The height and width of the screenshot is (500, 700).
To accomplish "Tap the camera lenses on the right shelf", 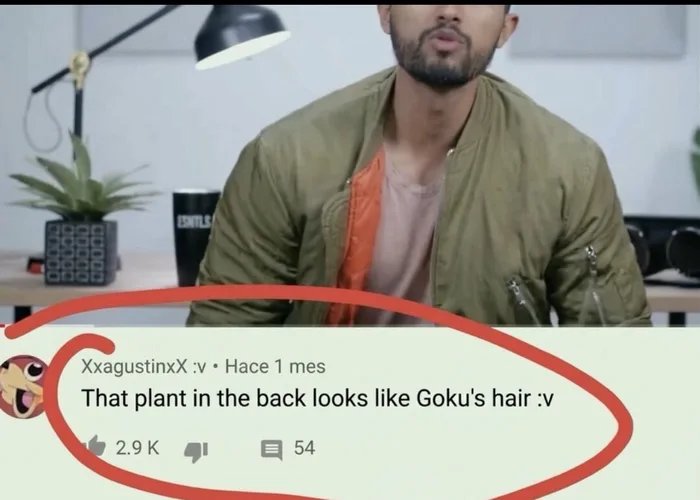I will pyautogui.click(x=661, y=250).
